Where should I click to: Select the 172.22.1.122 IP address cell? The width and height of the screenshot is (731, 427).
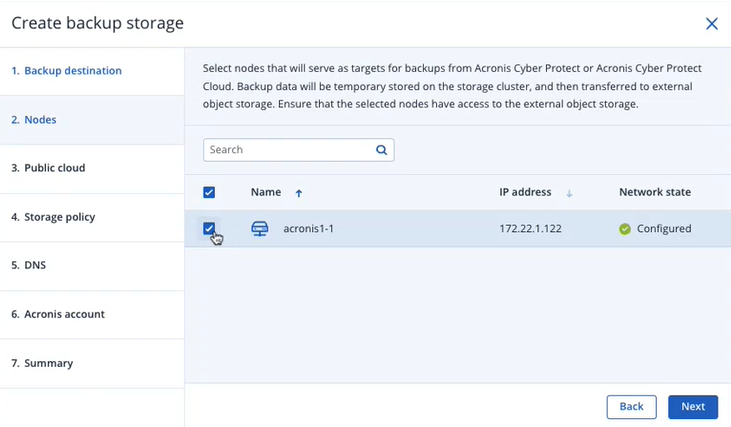[x=530, y=229]
